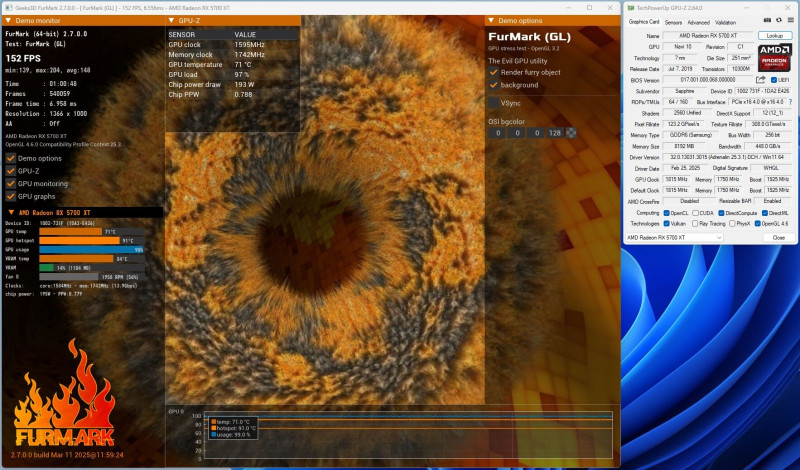
Task: Click the Memory clock 1742MHz value
Action: (x=249, y=55)
